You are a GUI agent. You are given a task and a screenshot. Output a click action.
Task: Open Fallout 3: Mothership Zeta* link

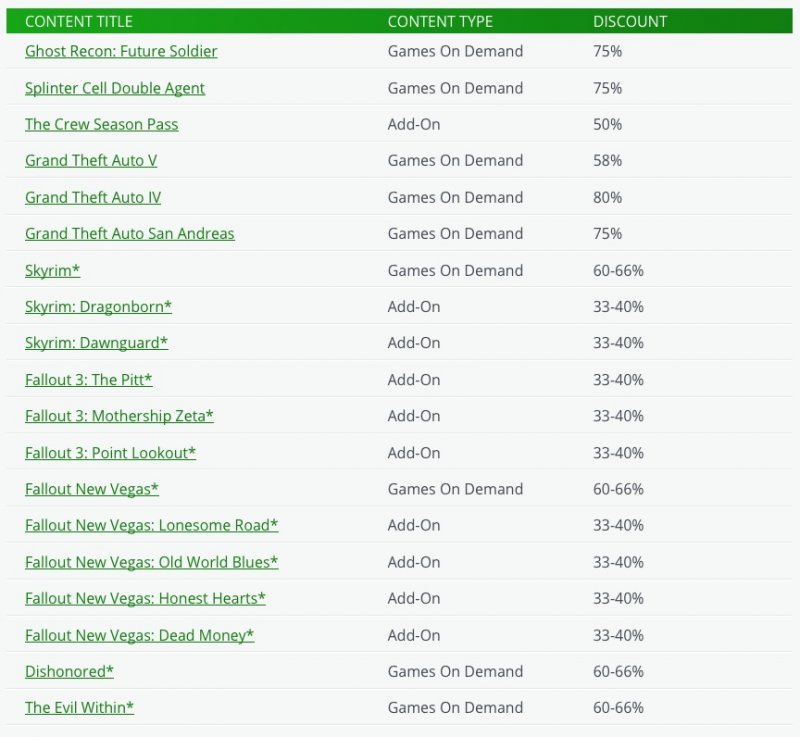pos(119,416)
